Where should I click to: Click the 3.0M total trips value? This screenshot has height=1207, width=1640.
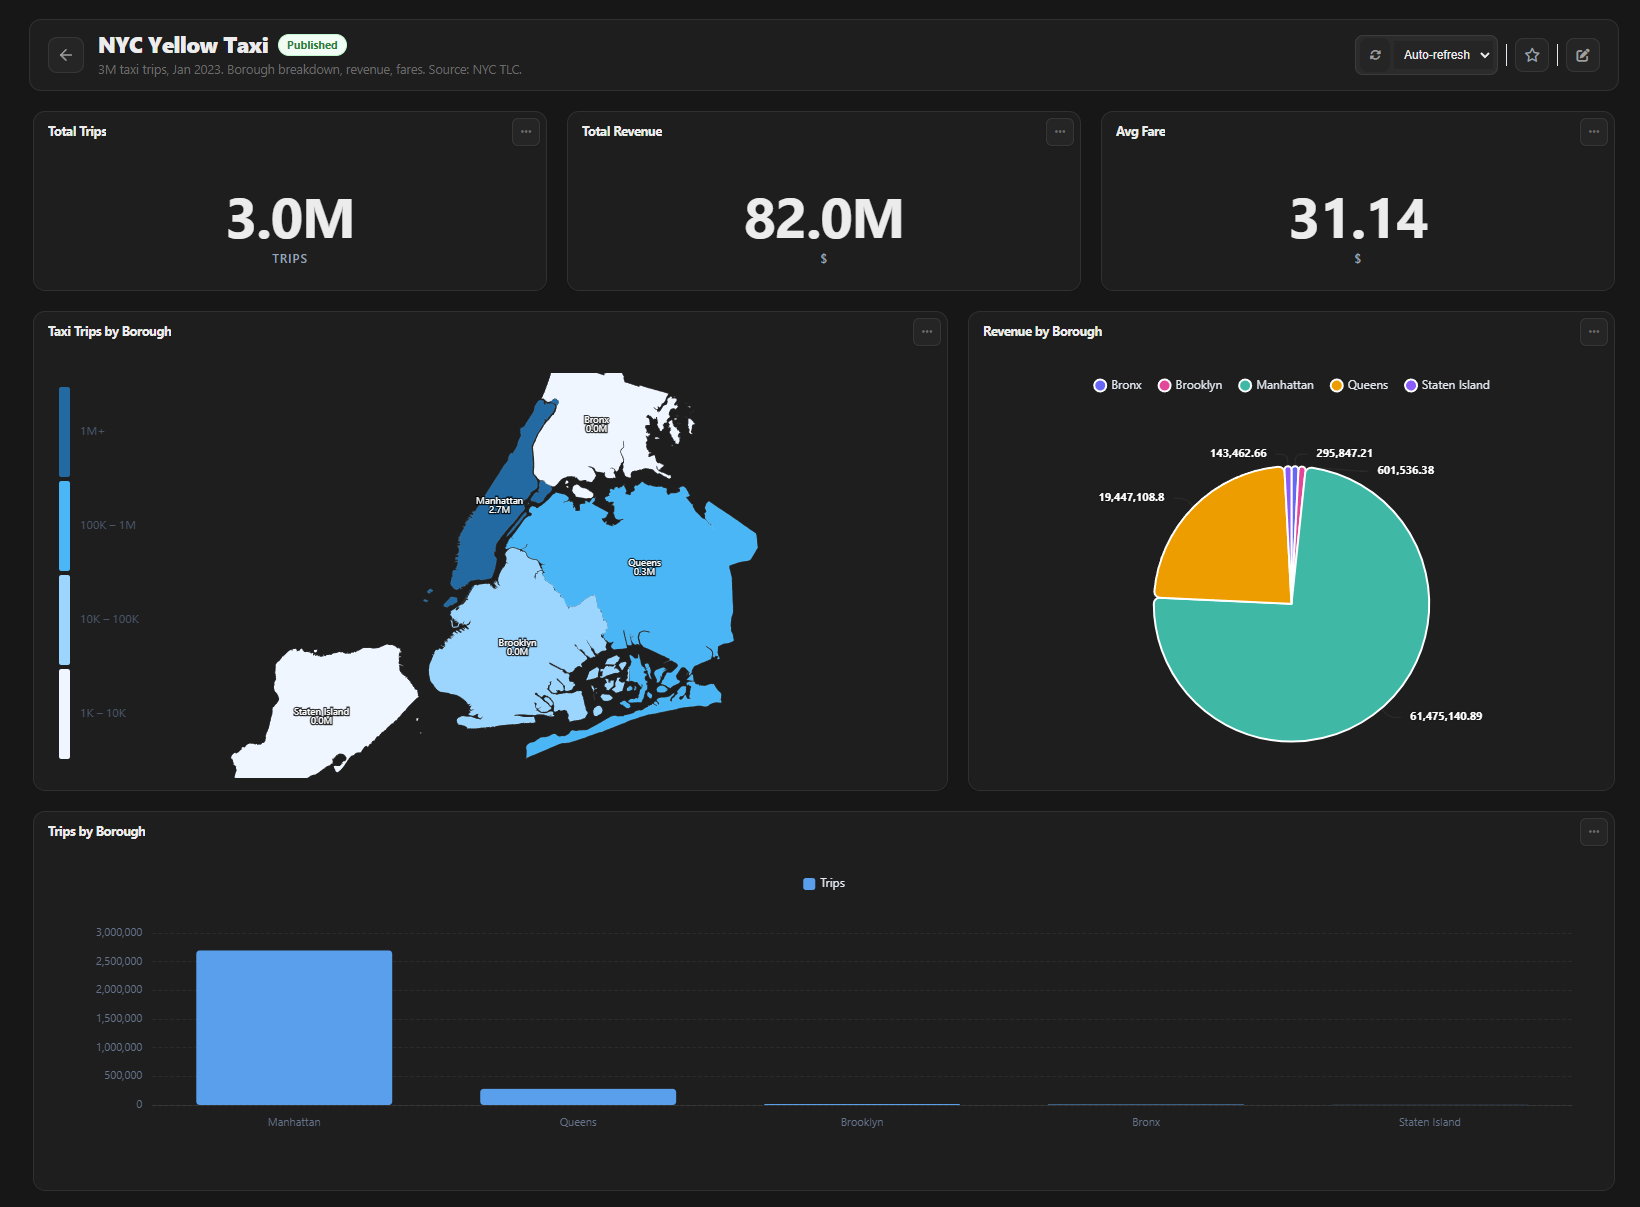(290, 219)
